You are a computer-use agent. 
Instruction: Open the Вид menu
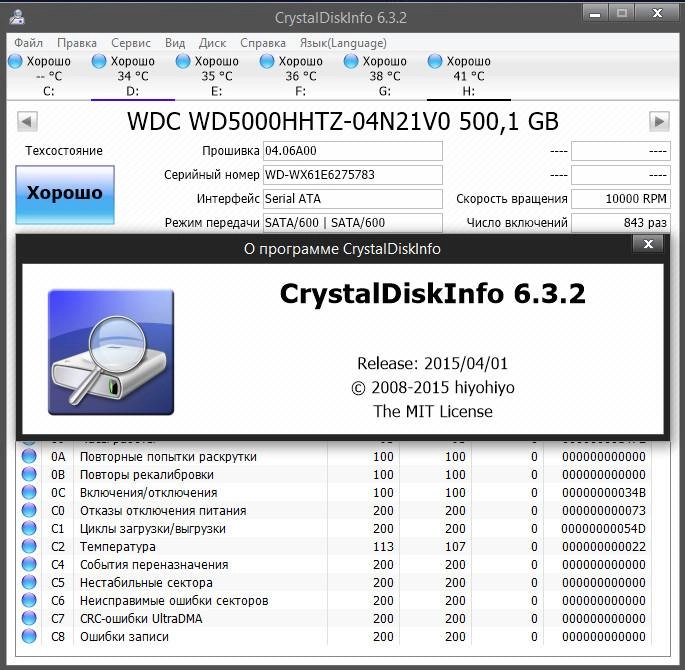175,43
